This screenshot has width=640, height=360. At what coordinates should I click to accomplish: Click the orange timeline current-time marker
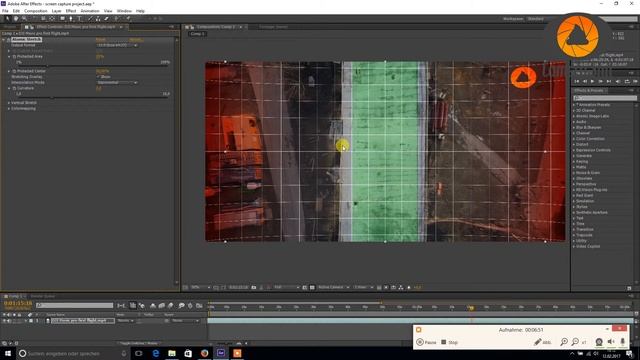tap(471, 308)
